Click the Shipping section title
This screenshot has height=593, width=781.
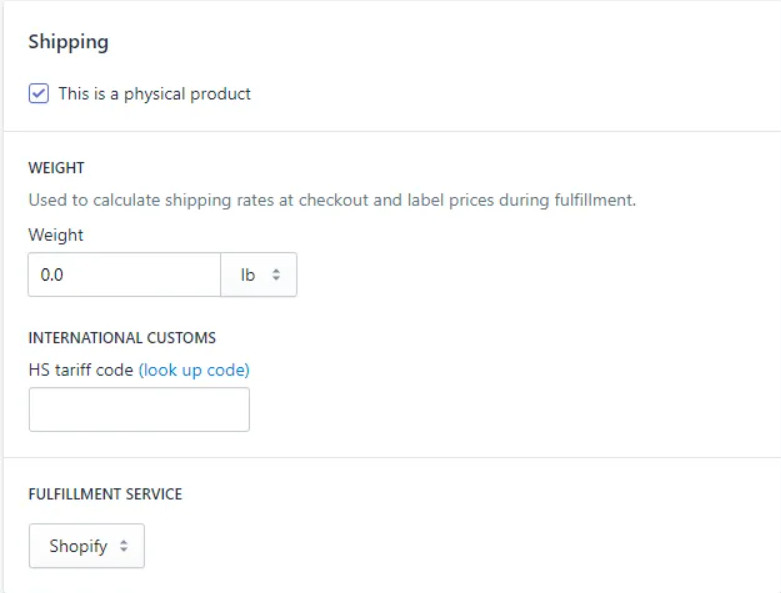(68, 42)
